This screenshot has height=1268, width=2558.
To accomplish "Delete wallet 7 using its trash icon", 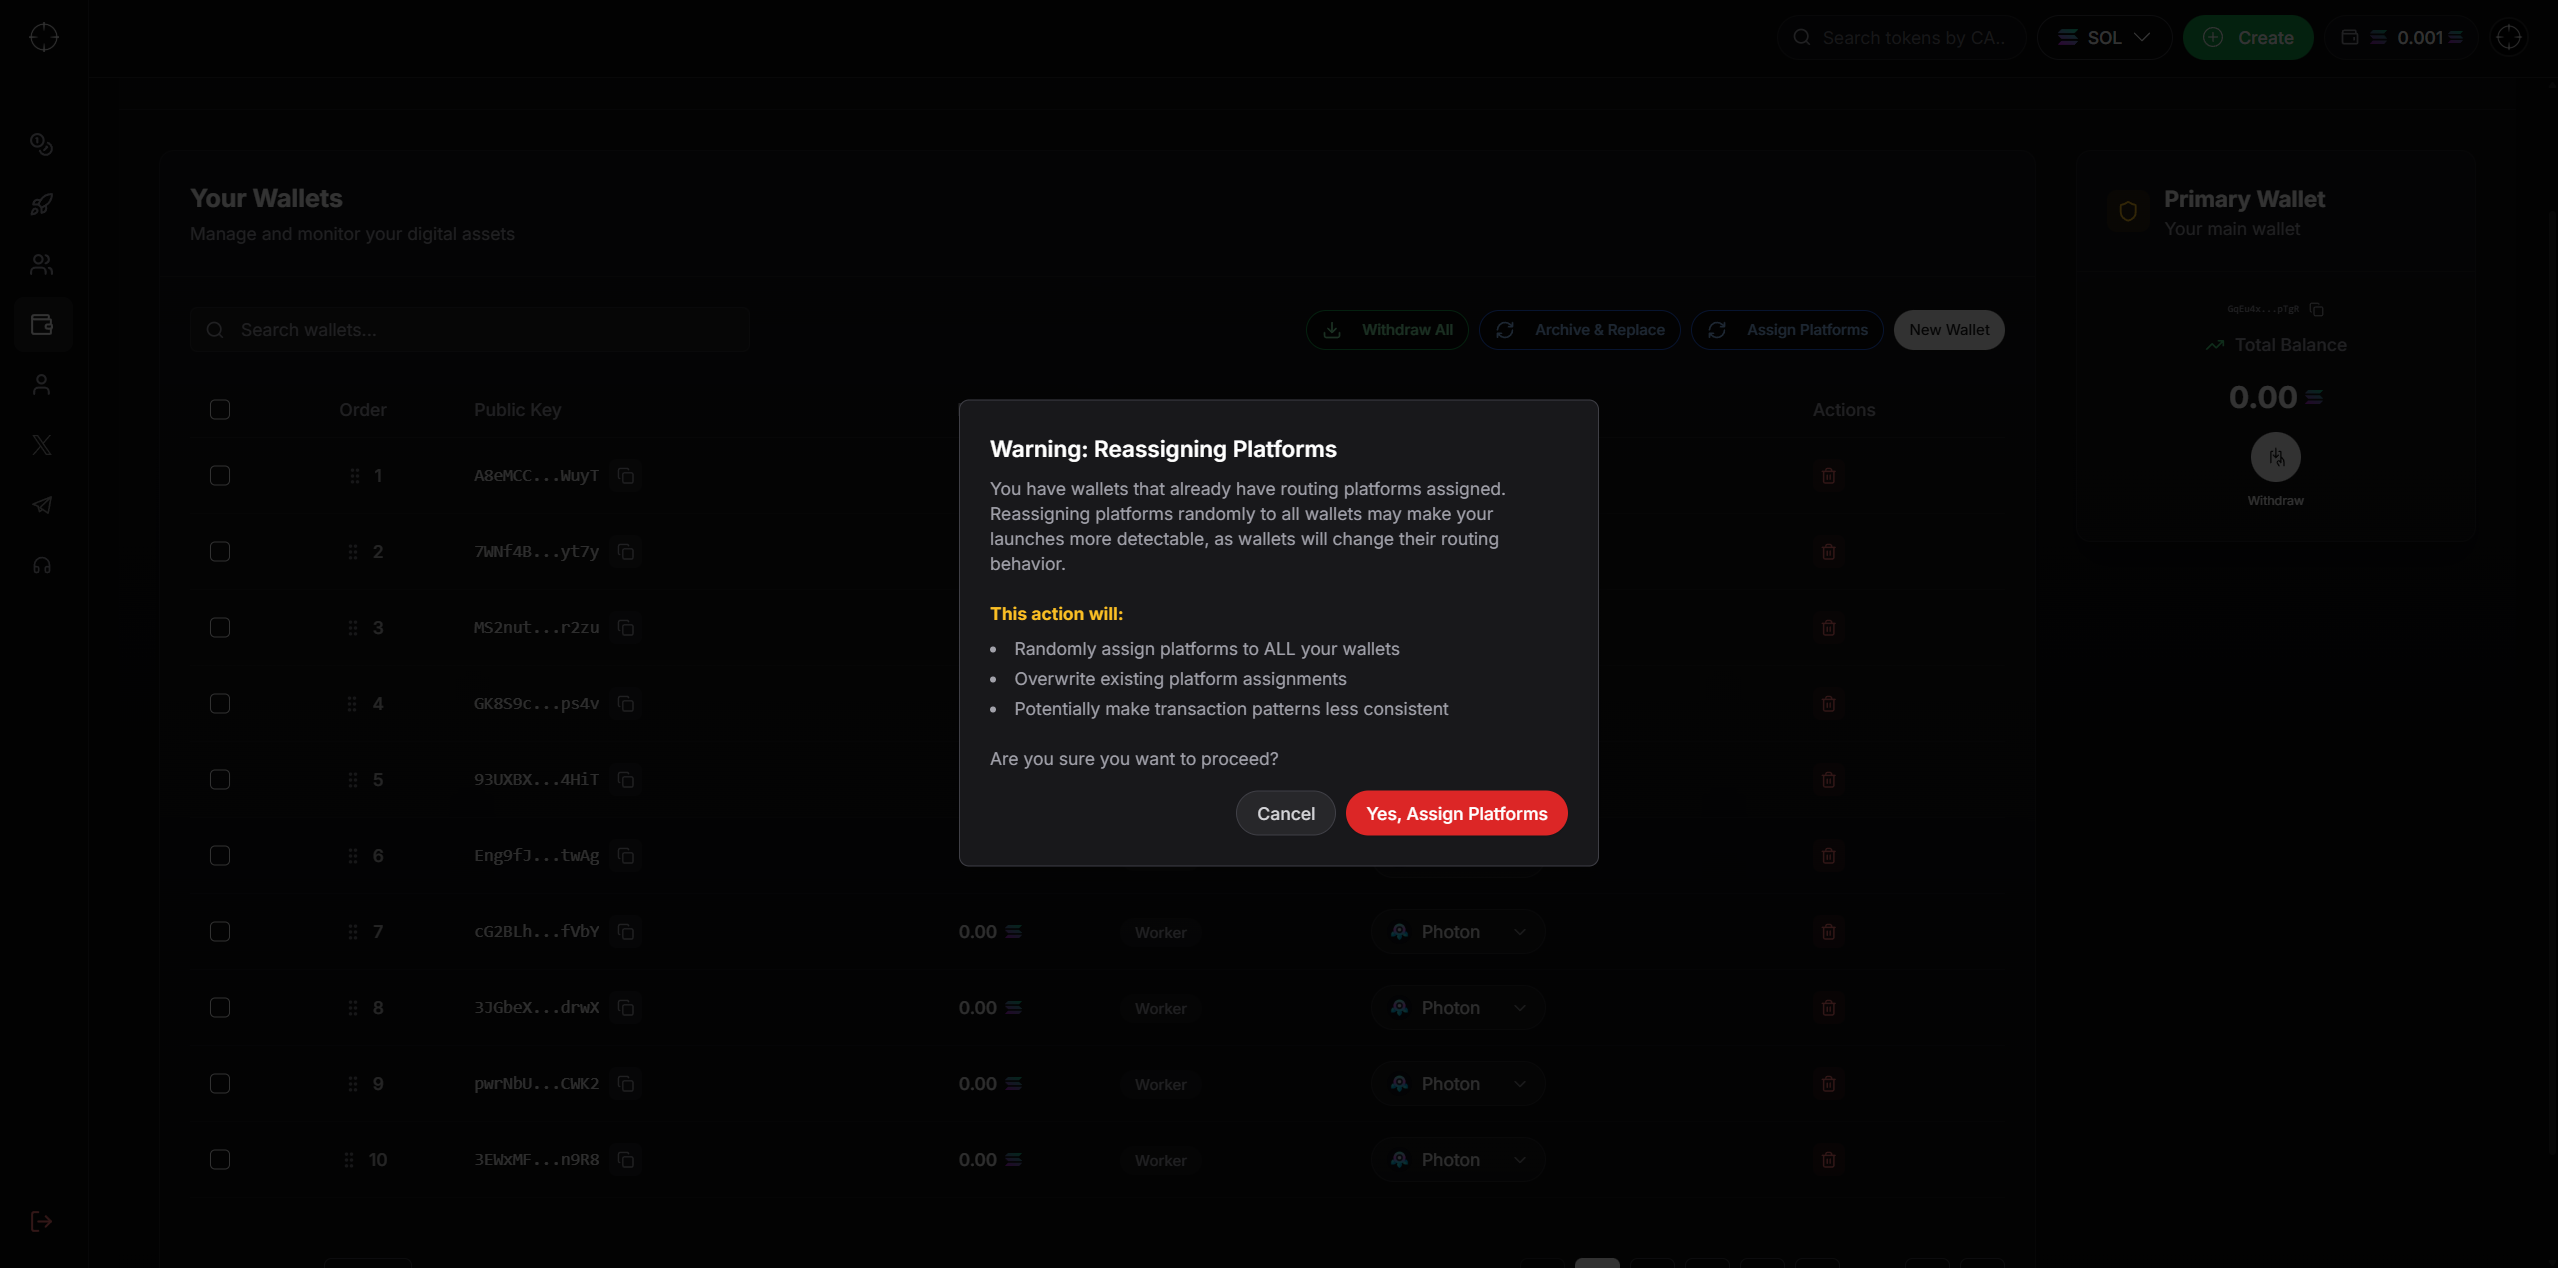I will 1828,932.
